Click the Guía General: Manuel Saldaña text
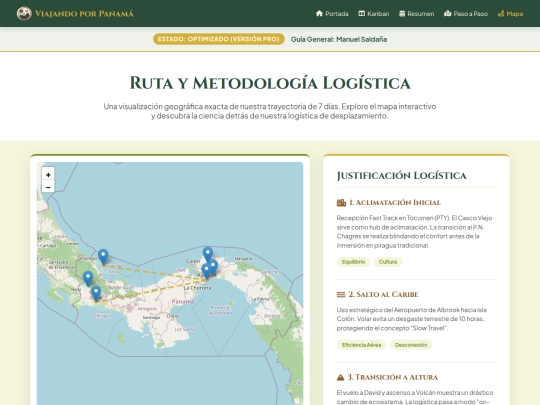Image resolution: width=540 pixels, height=405 pixels. (x=339, y=39)
